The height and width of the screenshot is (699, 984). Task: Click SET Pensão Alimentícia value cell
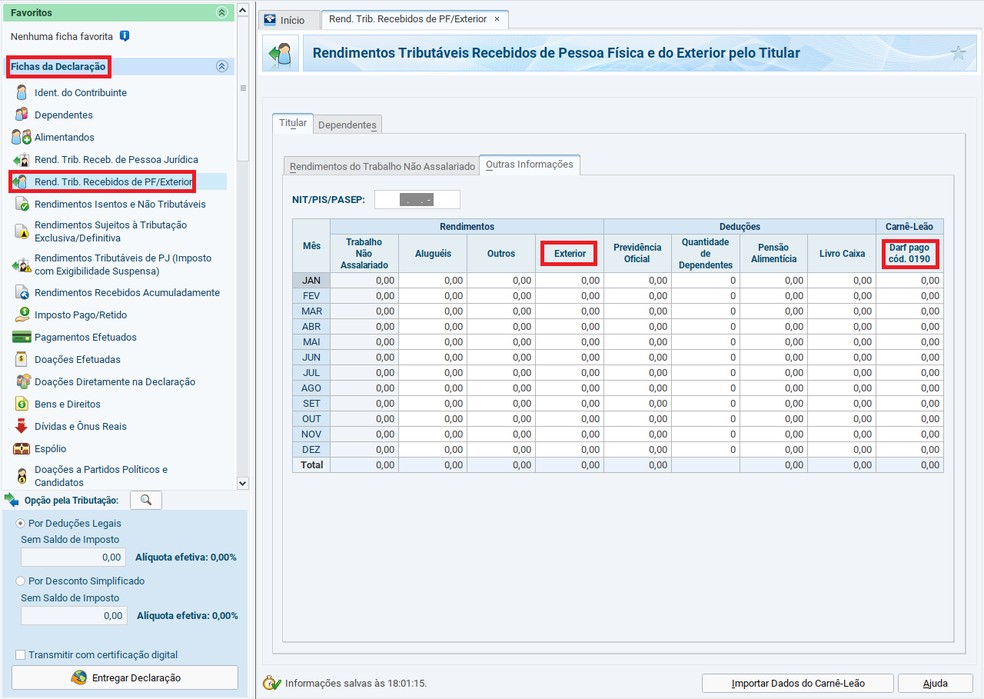click(x=774, y=403)
